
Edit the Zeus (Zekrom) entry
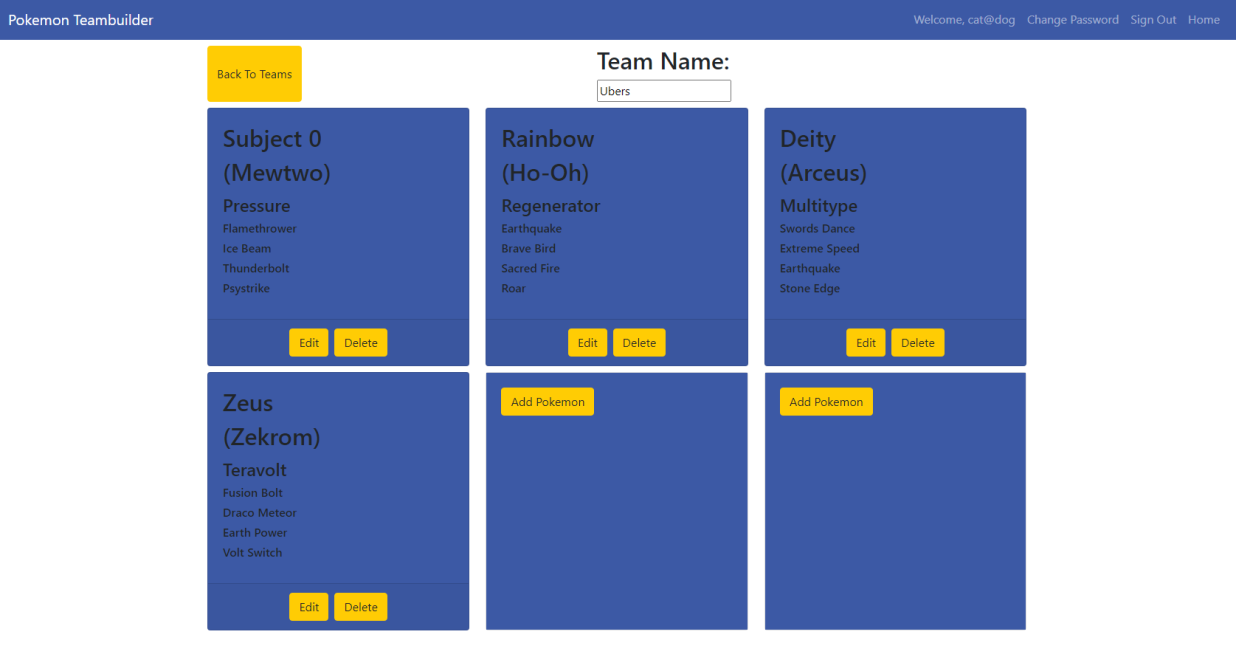(308, 606)
